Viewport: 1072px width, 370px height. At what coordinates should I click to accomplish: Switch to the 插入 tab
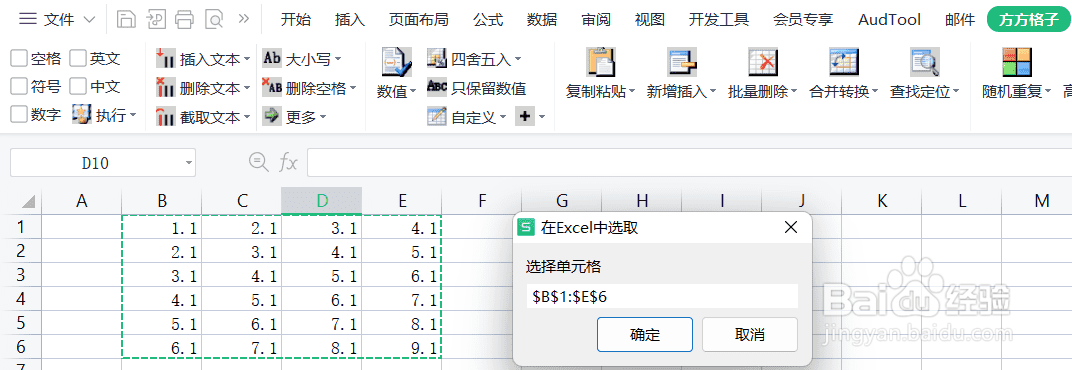pos(350,20)
